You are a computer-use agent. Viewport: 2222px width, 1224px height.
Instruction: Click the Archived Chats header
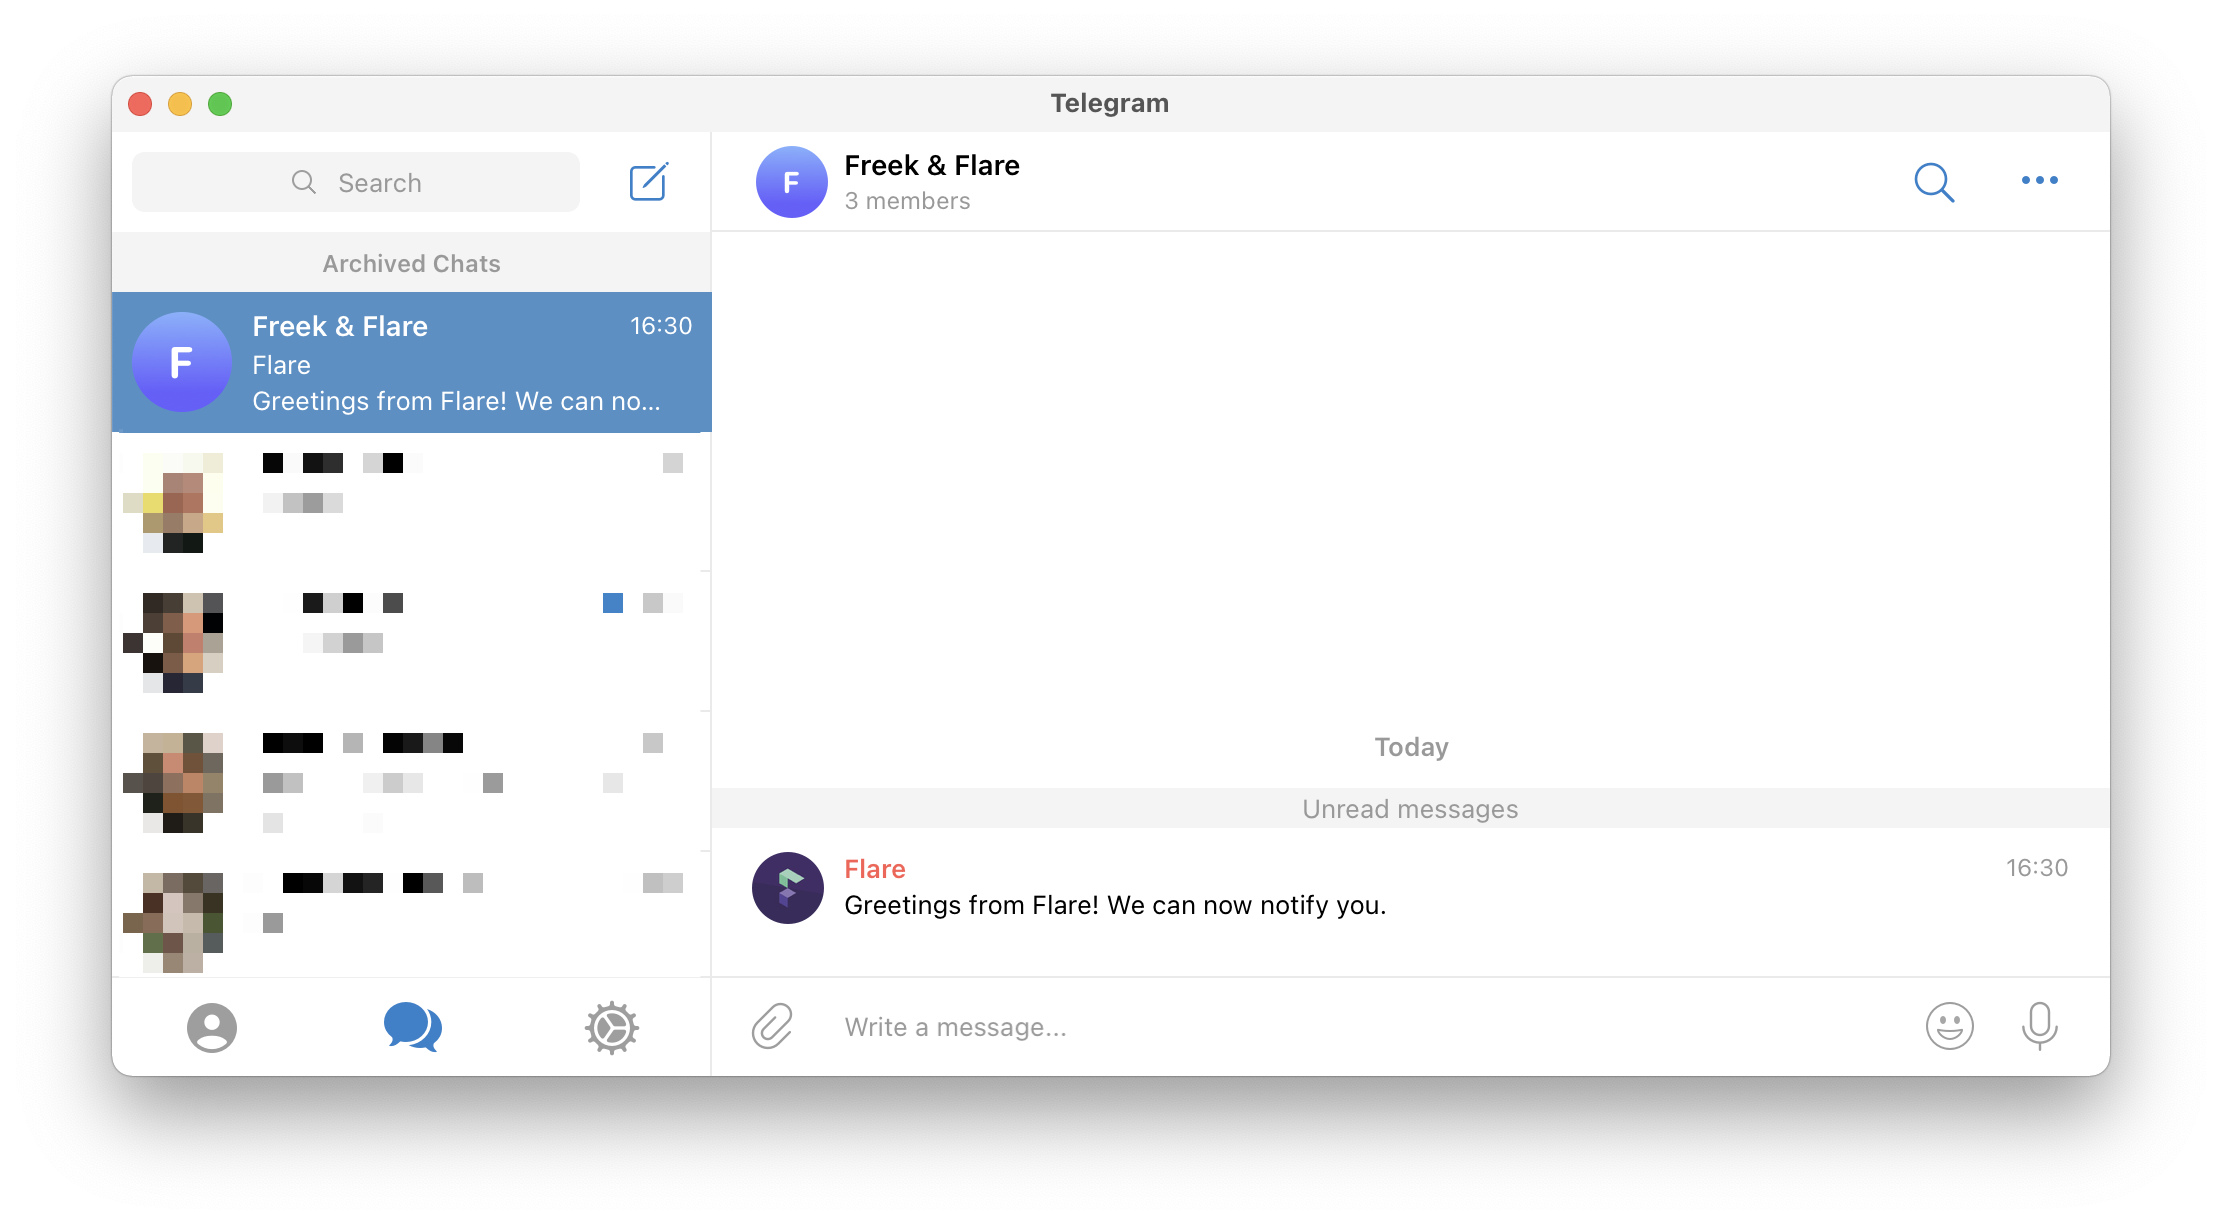pyautogui.click(x=411, y=264)
